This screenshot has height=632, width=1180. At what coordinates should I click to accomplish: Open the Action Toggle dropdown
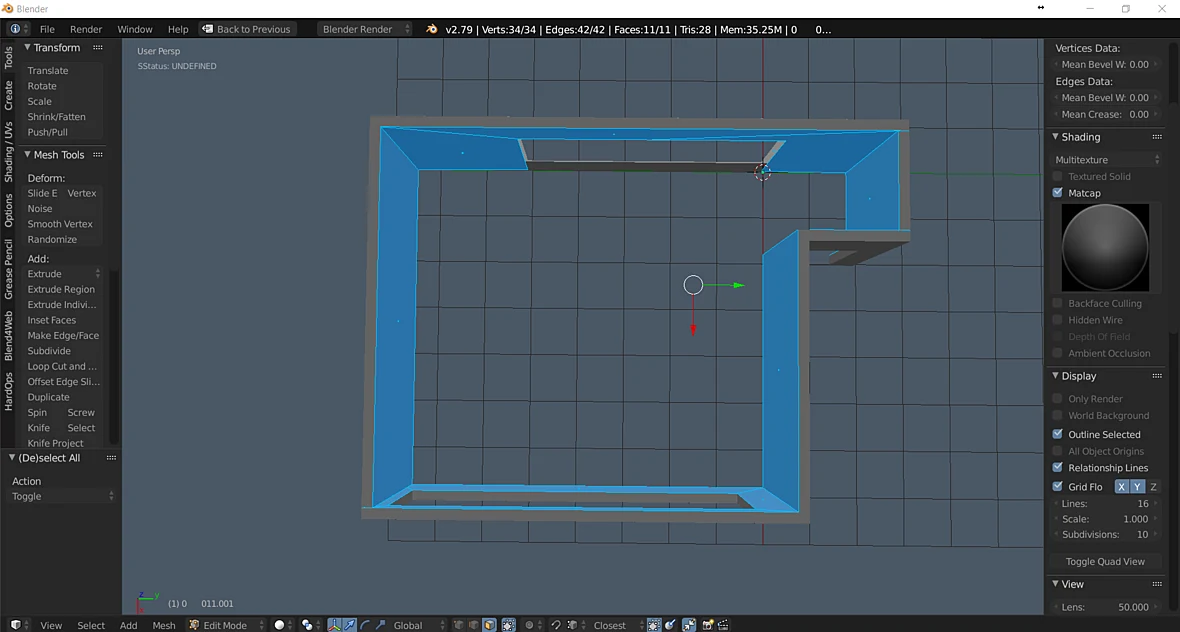point(63,497)
